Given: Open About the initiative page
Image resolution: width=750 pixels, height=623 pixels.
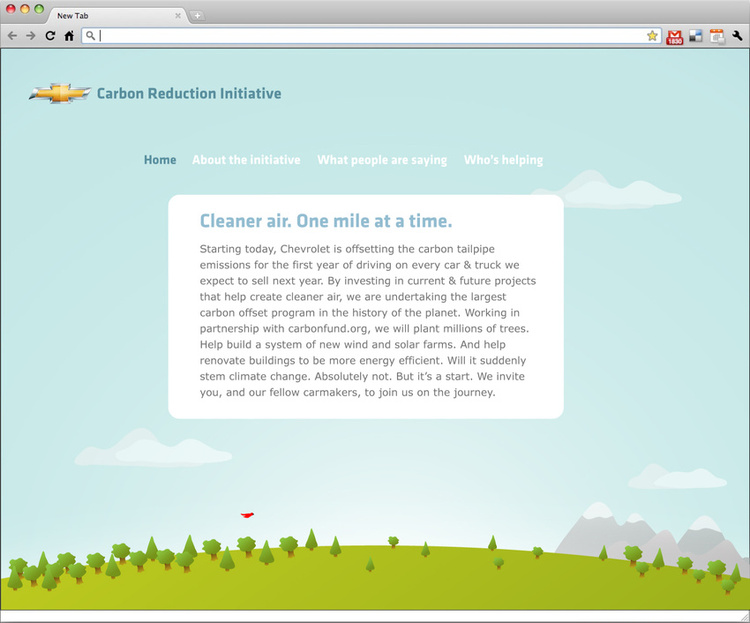Looking at the screenshot, I should click(246, 160).
